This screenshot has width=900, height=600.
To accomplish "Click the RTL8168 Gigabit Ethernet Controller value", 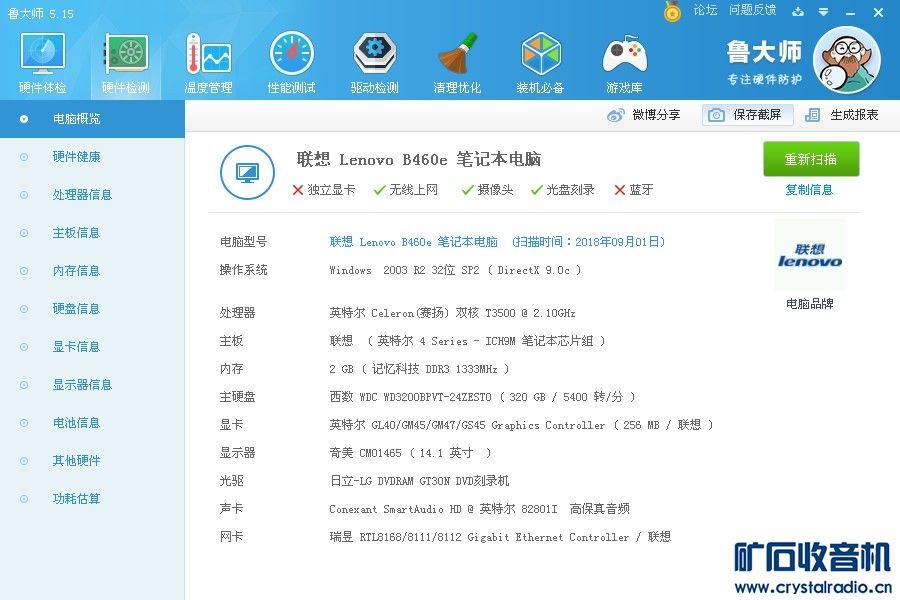I will tap(500, 537).
